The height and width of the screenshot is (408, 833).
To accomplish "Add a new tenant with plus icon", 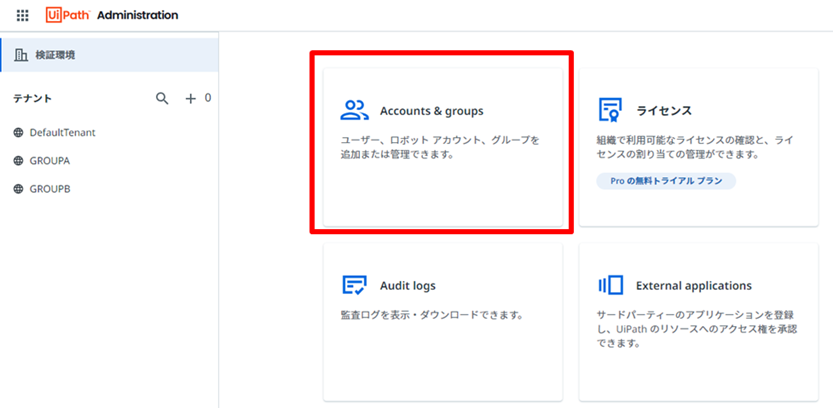I will tap(190, 99).
